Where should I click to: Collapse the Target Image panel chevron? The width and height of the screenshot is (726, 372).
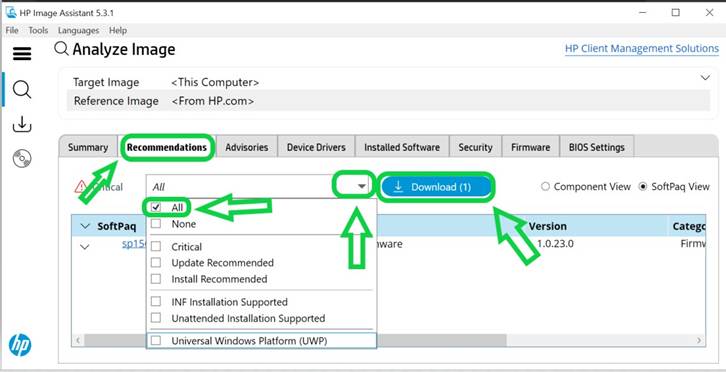click(705, 78)
